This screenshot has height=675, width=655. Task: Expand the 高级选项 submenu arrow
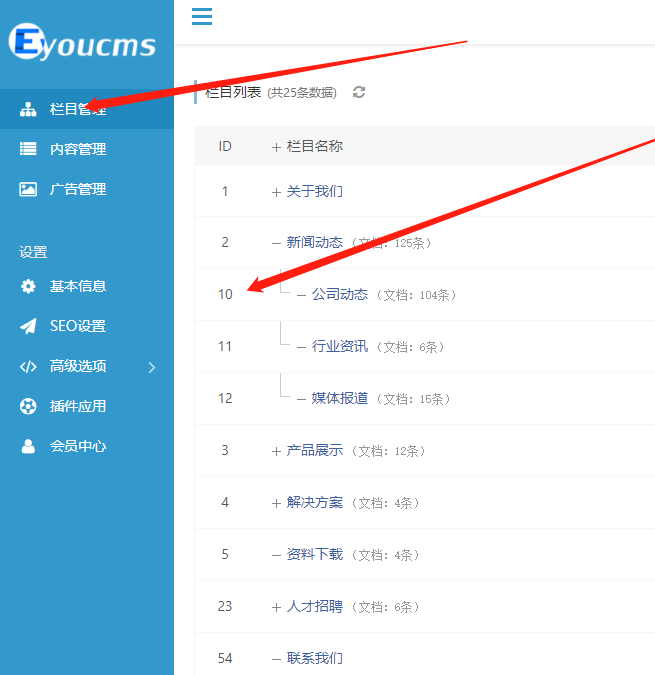click(152, 367)
